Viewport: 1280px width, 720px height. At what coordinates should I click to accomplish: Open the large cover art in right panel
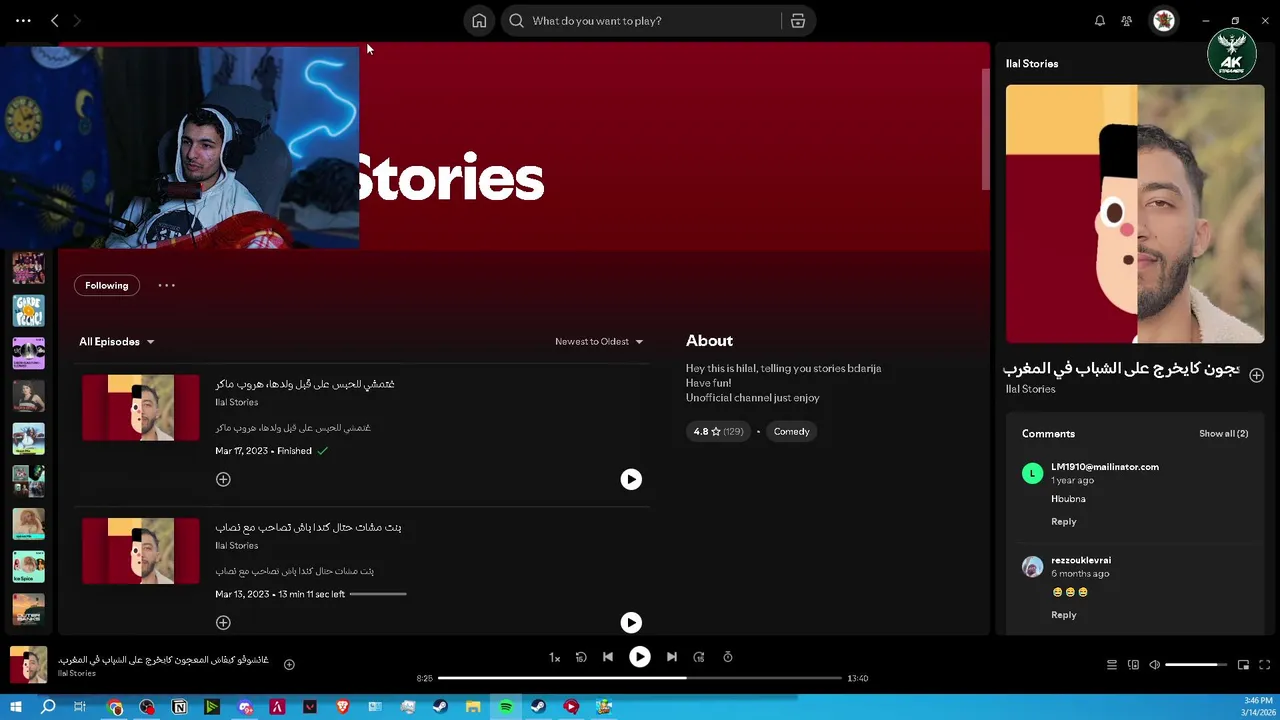1135,214
